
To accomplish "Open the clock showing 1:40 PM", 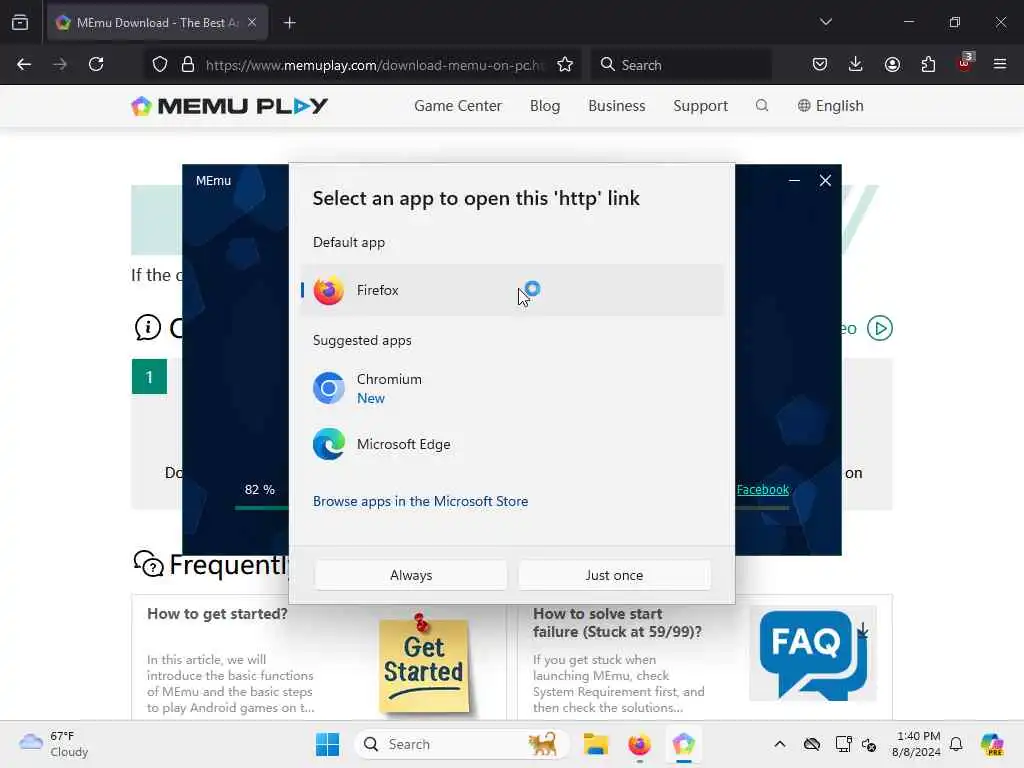I will click(918, 744).
